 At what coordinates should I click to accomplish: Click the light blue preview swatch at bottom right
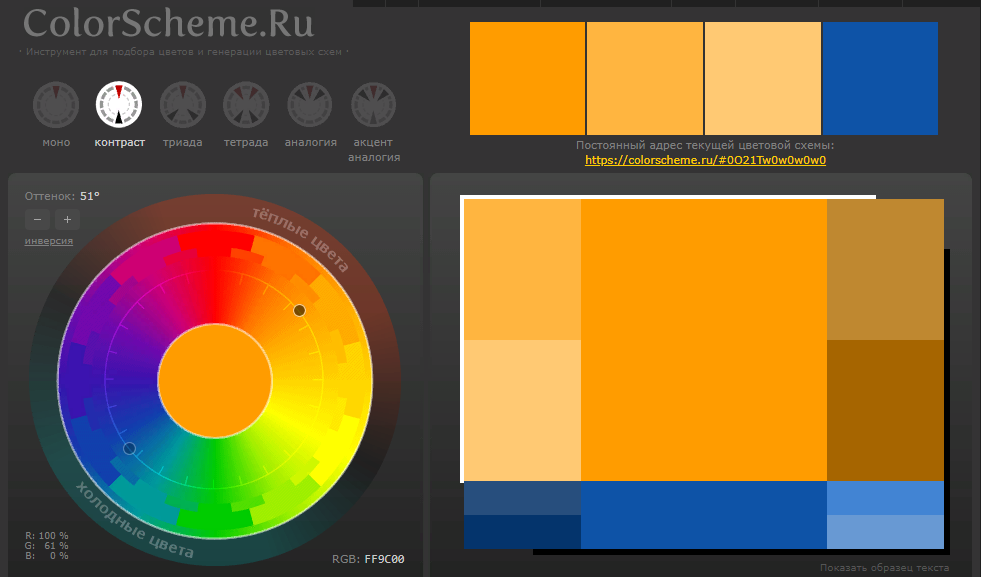885,532
